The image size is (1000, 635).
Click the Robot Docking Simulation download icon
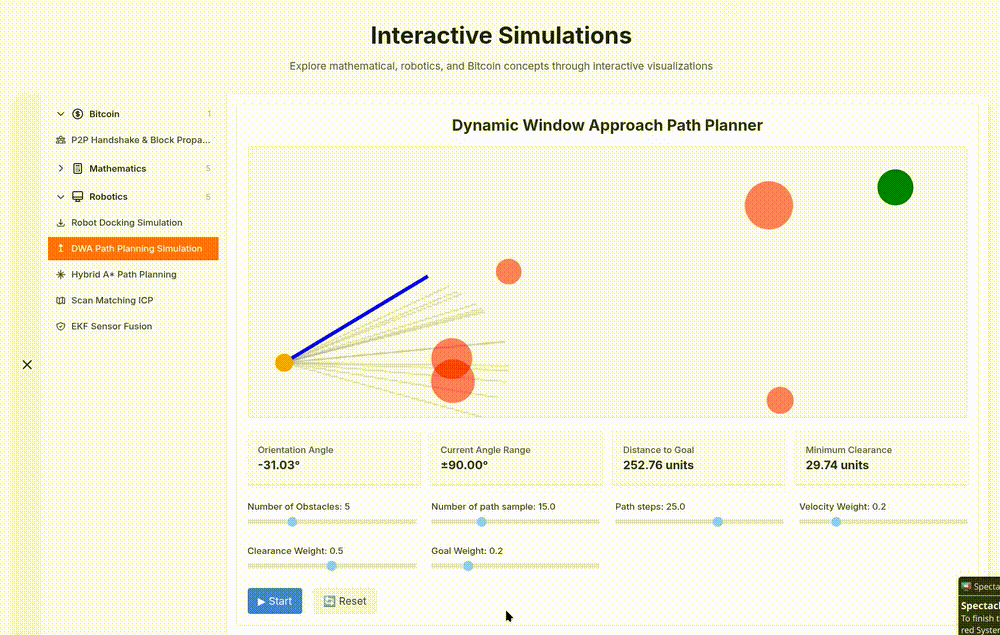61,222
